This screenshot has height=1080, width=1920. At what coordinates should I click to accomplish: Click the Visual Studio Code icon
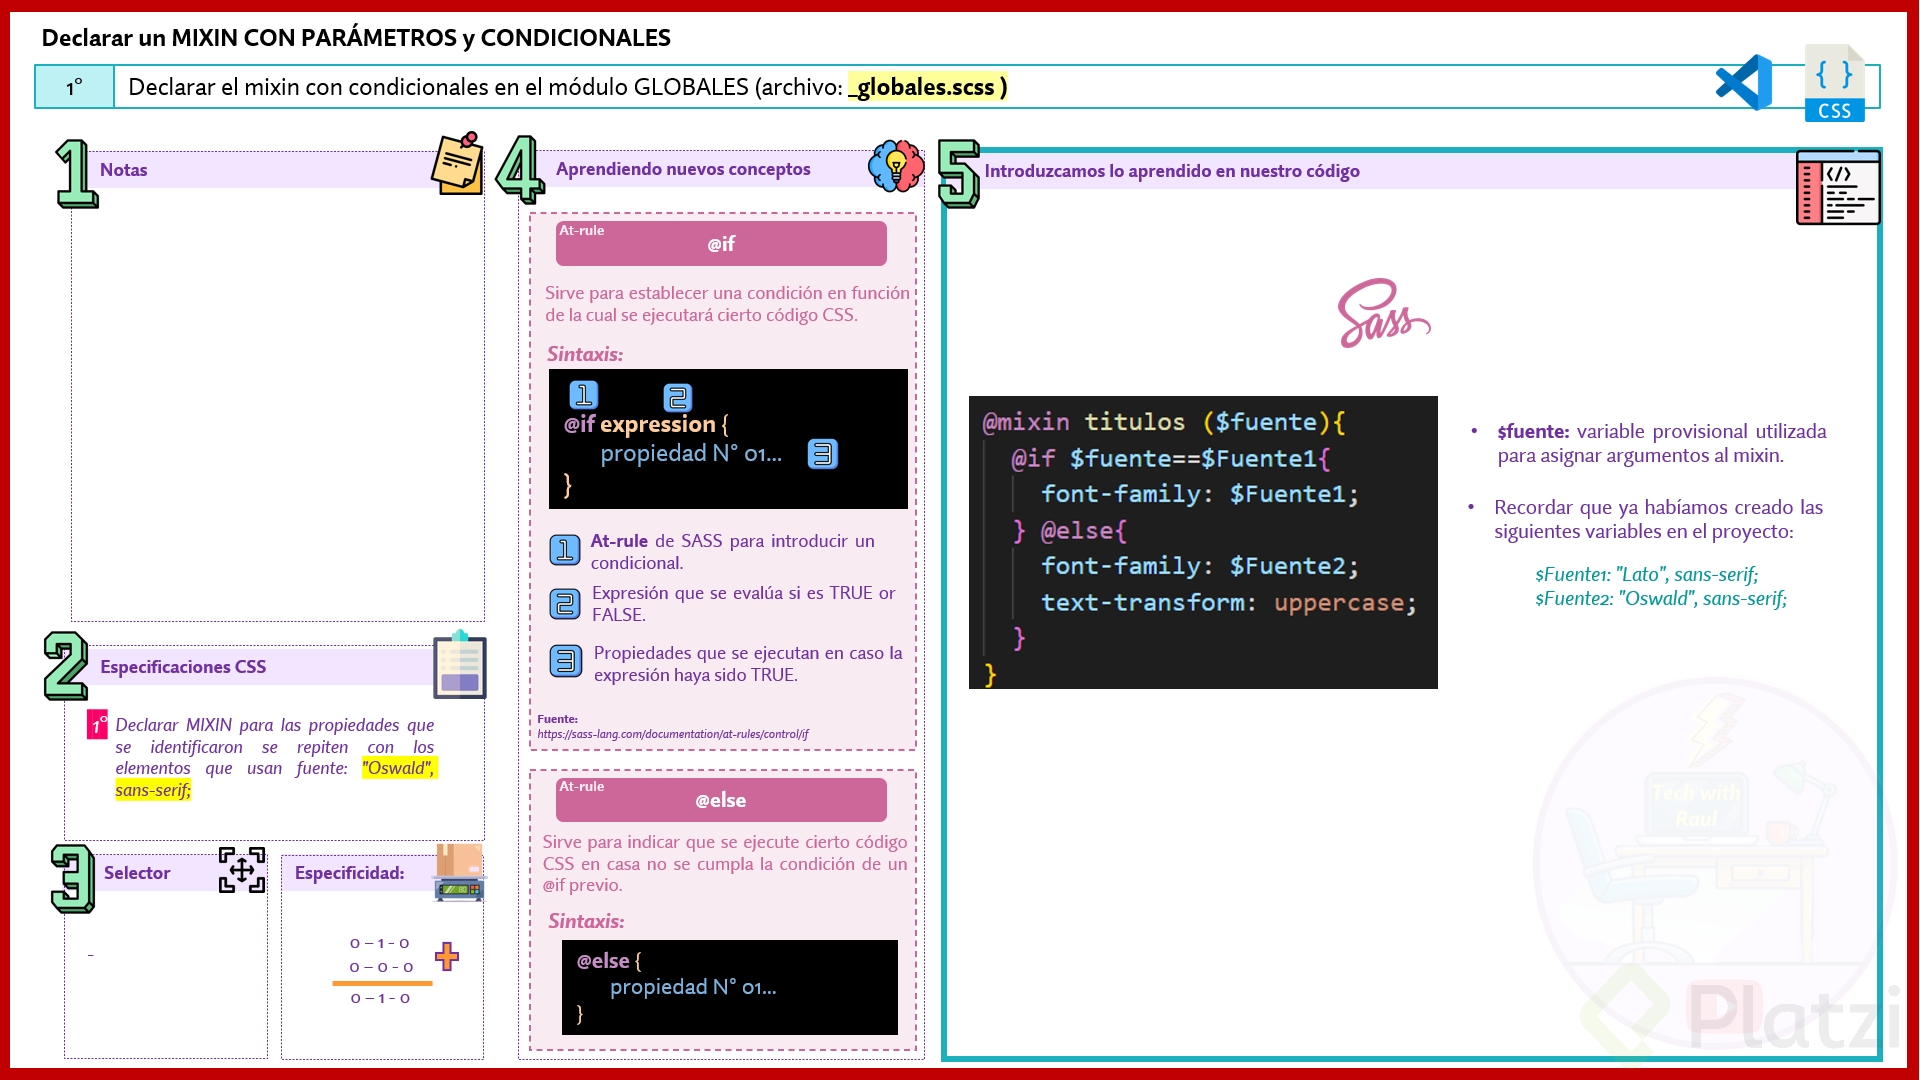point(1742,82)
